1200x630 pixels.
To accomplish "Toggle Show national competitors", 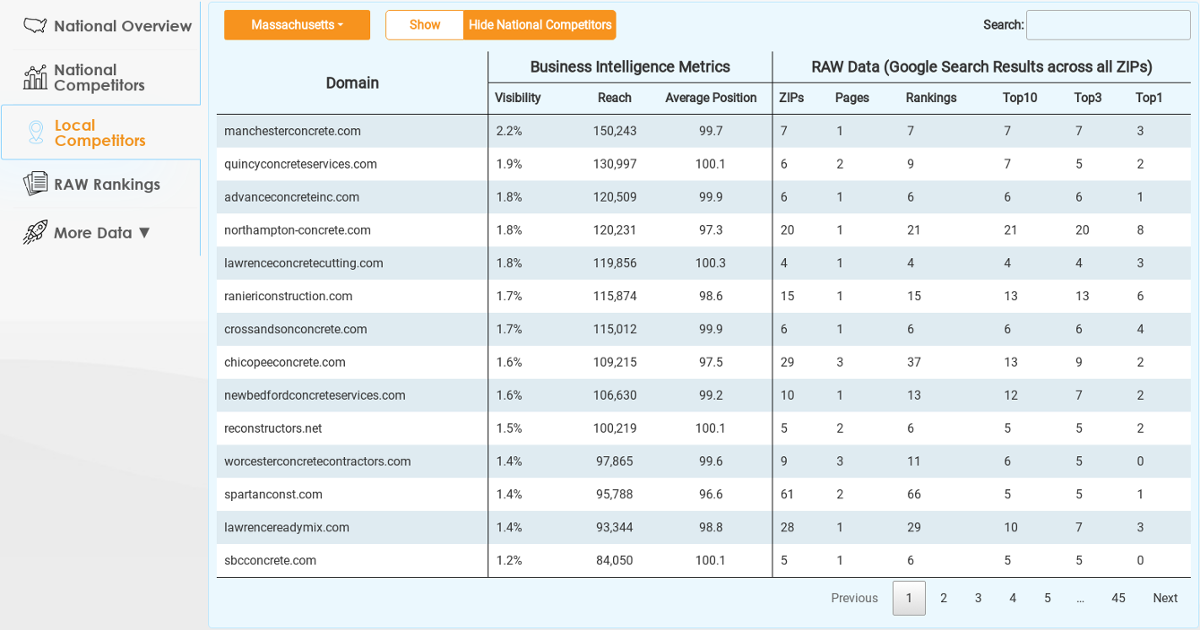I will tap(424, 25).
